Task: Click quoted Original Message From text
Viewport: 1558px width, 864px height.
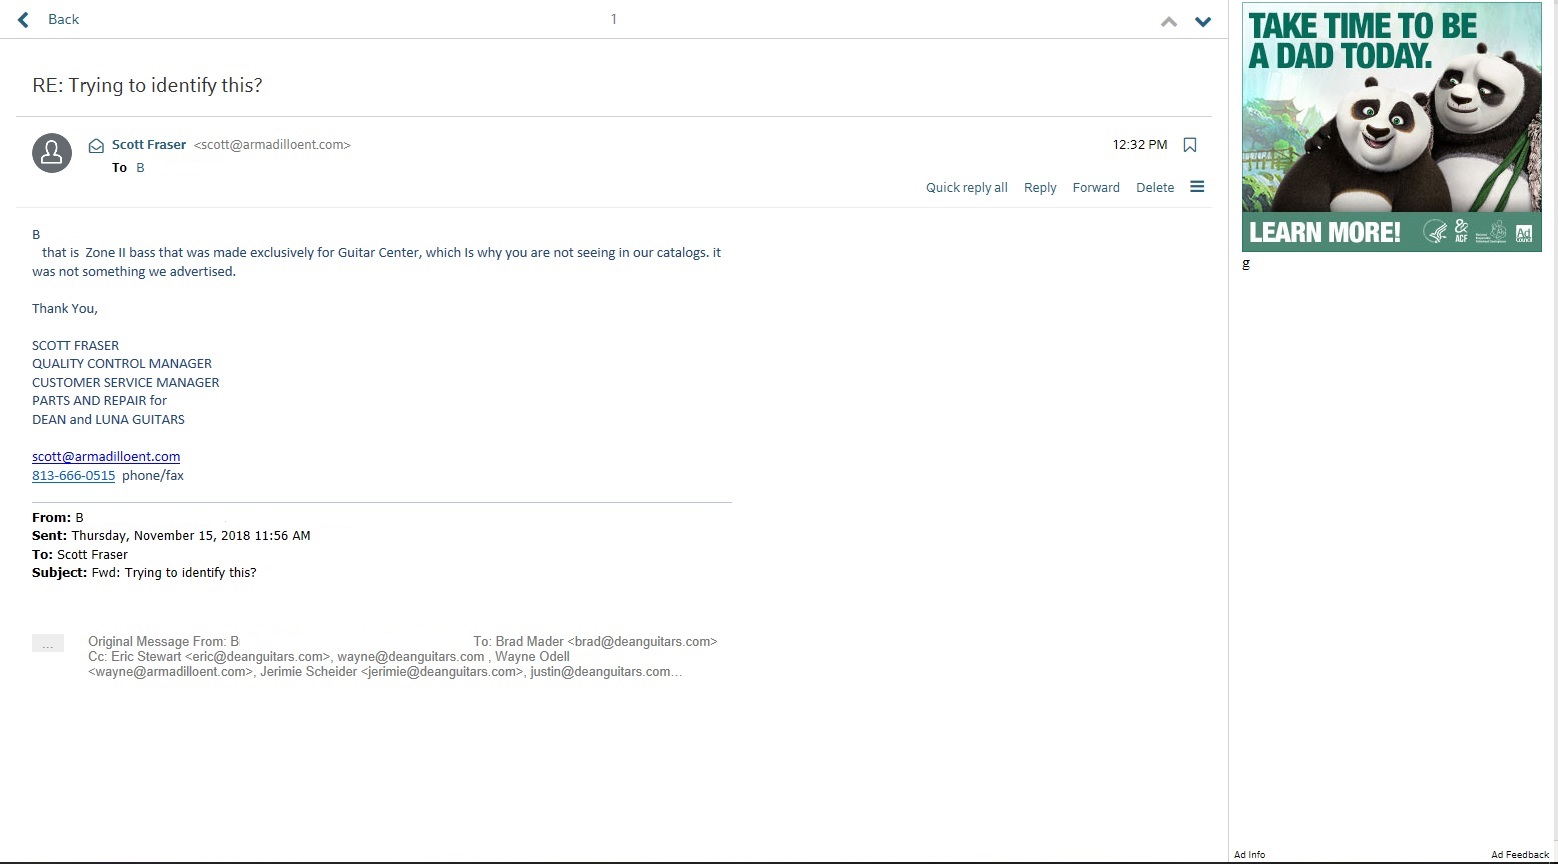Action: 164,642
